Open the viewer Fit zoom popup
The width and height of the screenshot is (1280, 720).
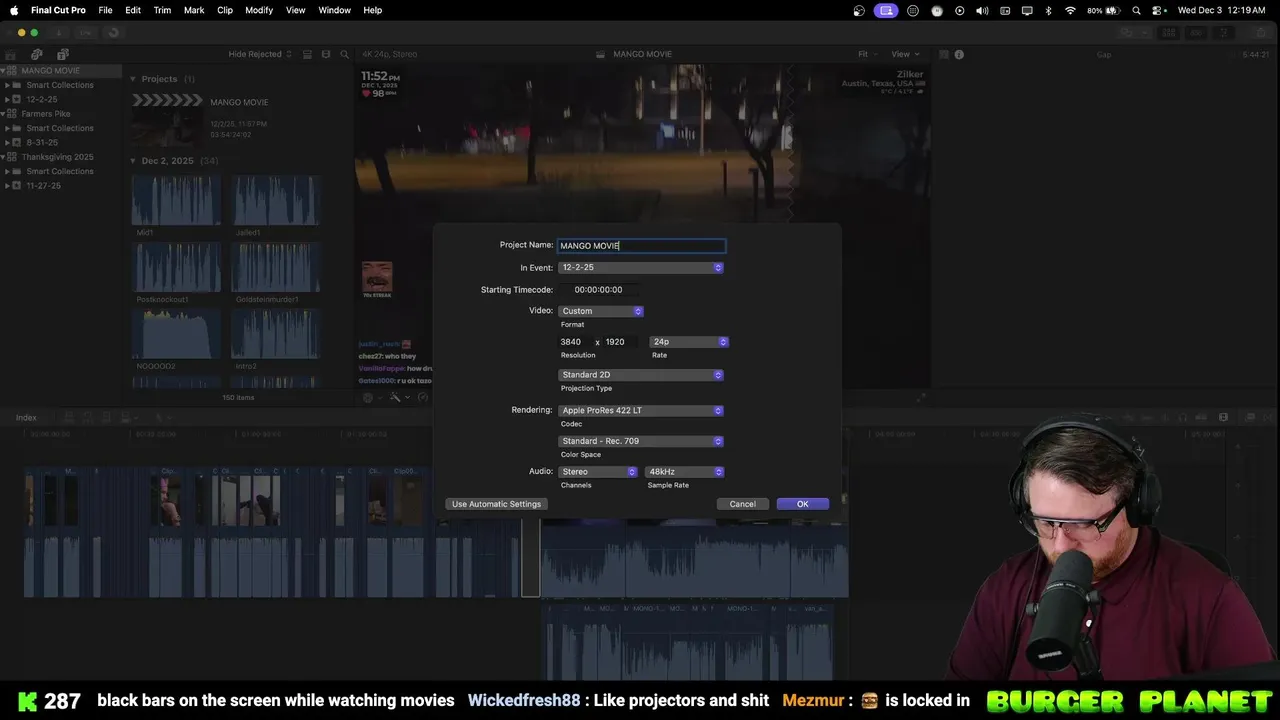click(x=867, y=54)
